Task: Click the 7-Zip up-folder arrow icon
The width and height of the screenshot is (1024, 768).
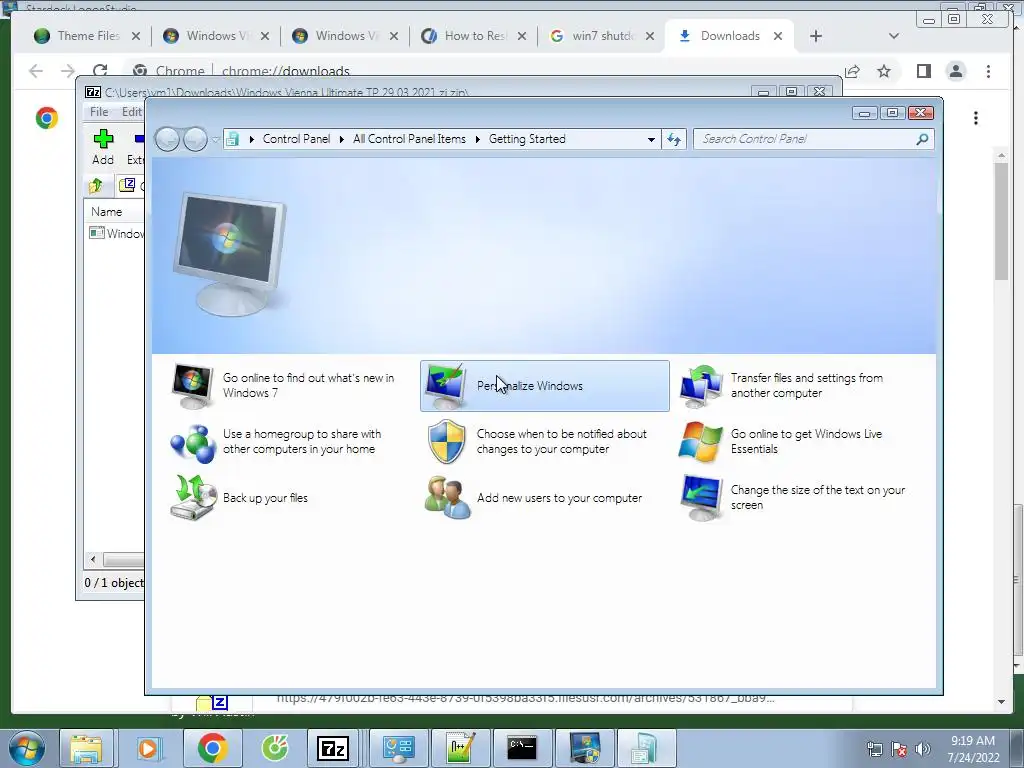Action: tap(96, 186)
